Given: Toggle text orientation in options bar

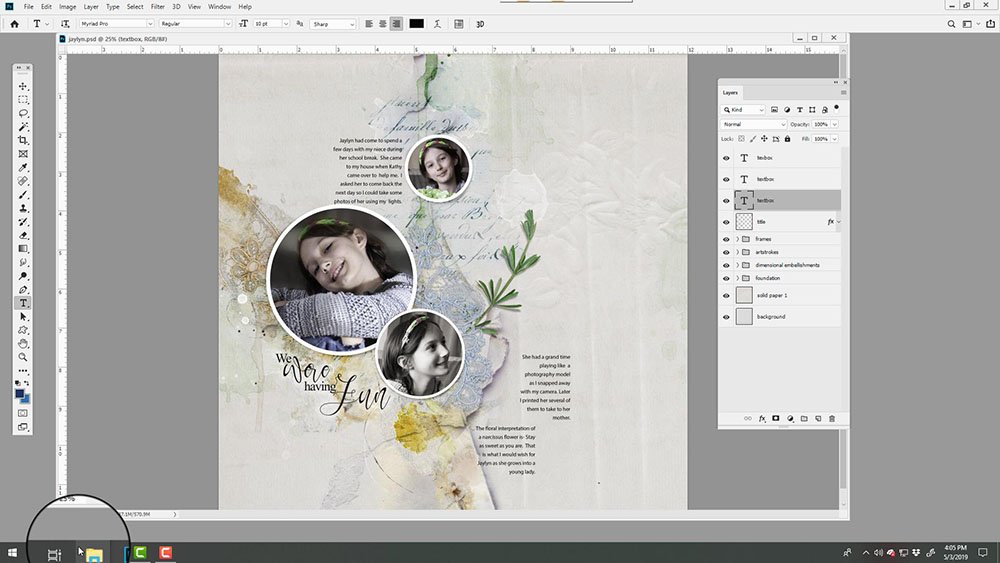Looking at the screenshot, I should (65, 24).
